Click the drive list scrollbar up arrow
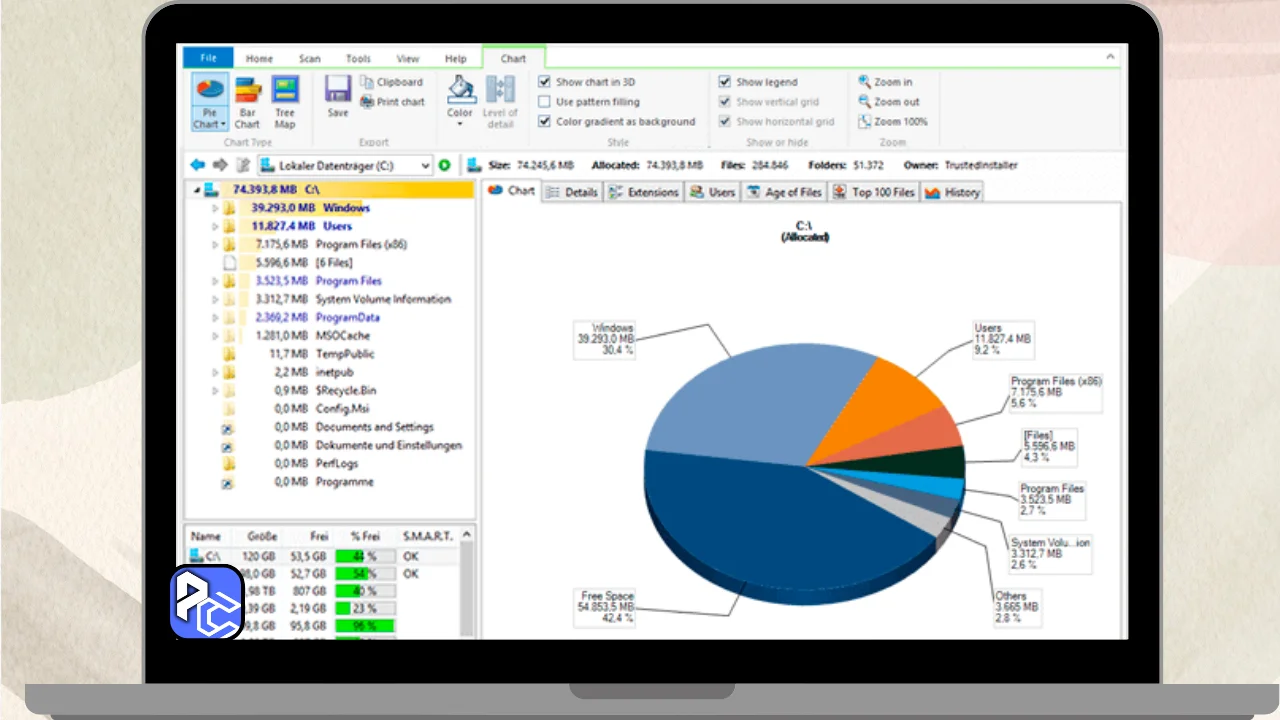This screenshot has height=720, width=1280. pos(466,535)
